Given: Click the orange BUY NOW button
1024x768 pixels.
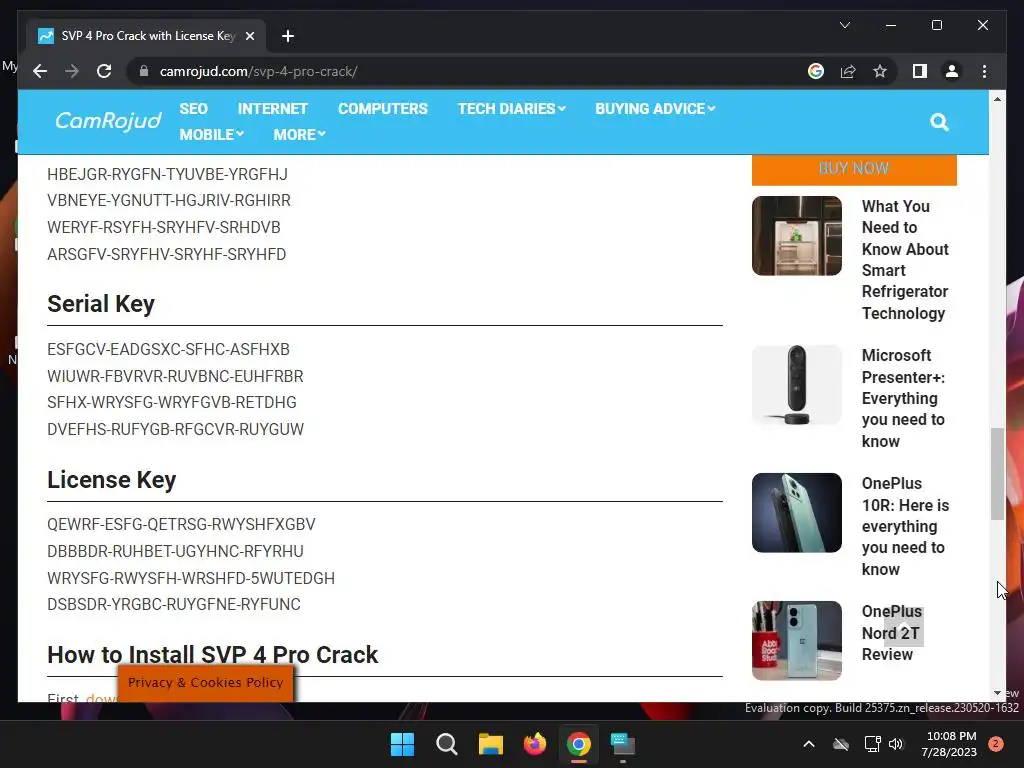Looking at the screenshot, I should click(854, 169).
